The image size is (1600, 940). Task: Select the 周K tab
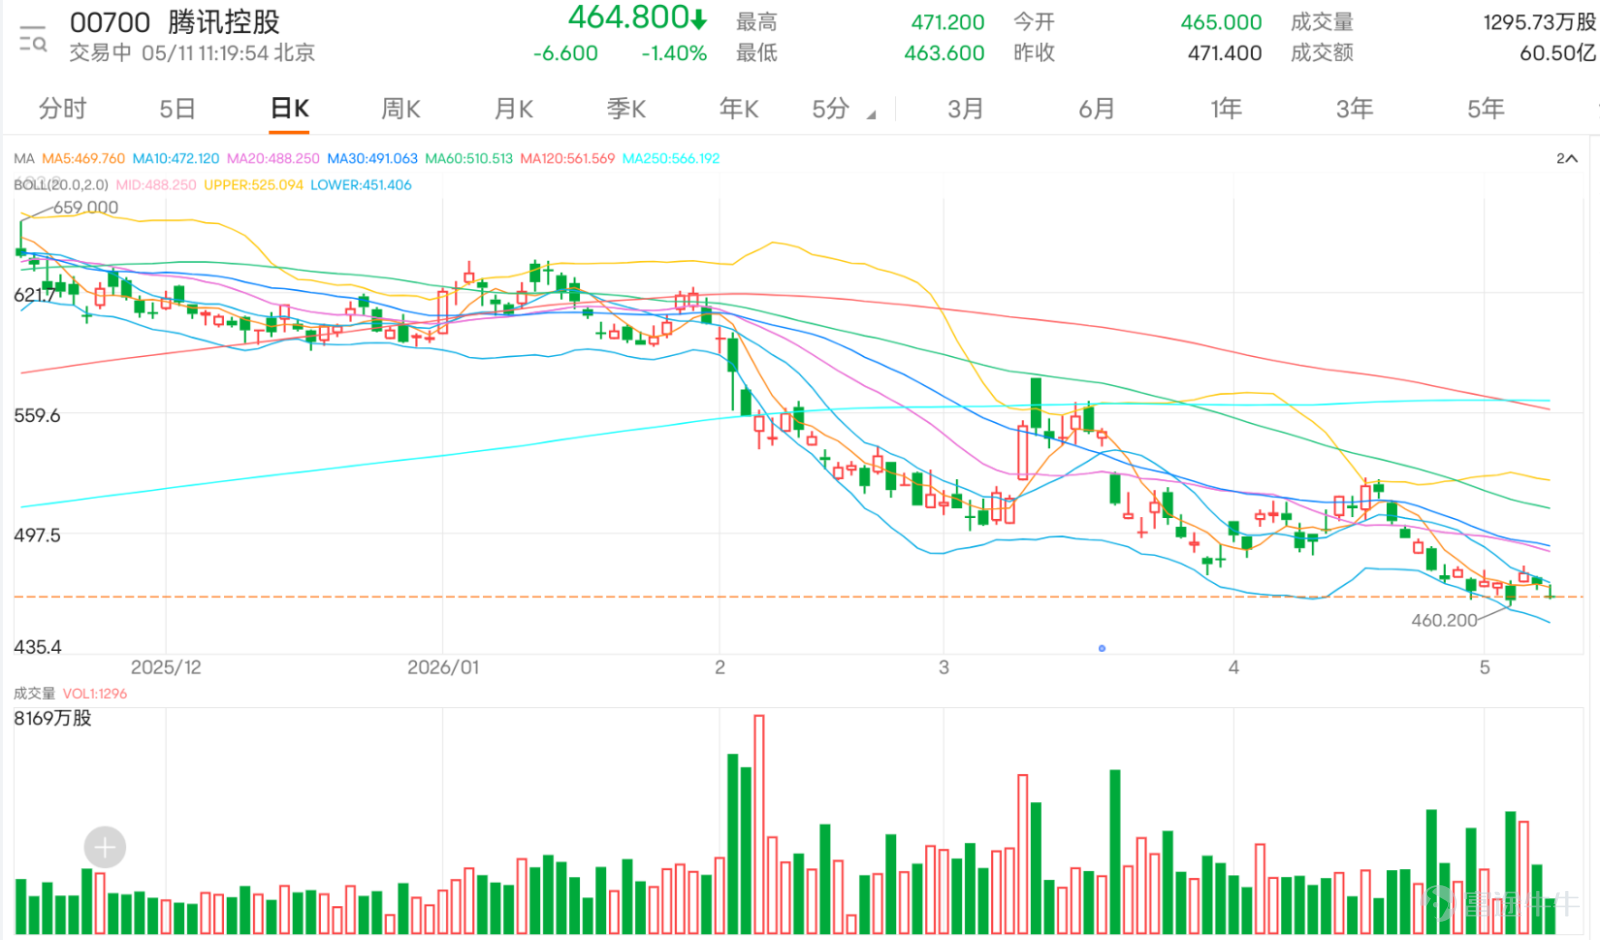click(x=401, y=108)
